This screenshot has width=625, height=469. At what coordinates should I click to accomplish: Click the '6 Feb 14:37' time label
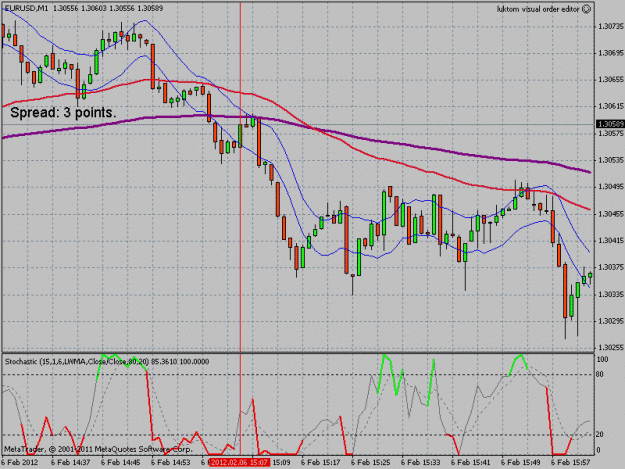tap(71, 463)
